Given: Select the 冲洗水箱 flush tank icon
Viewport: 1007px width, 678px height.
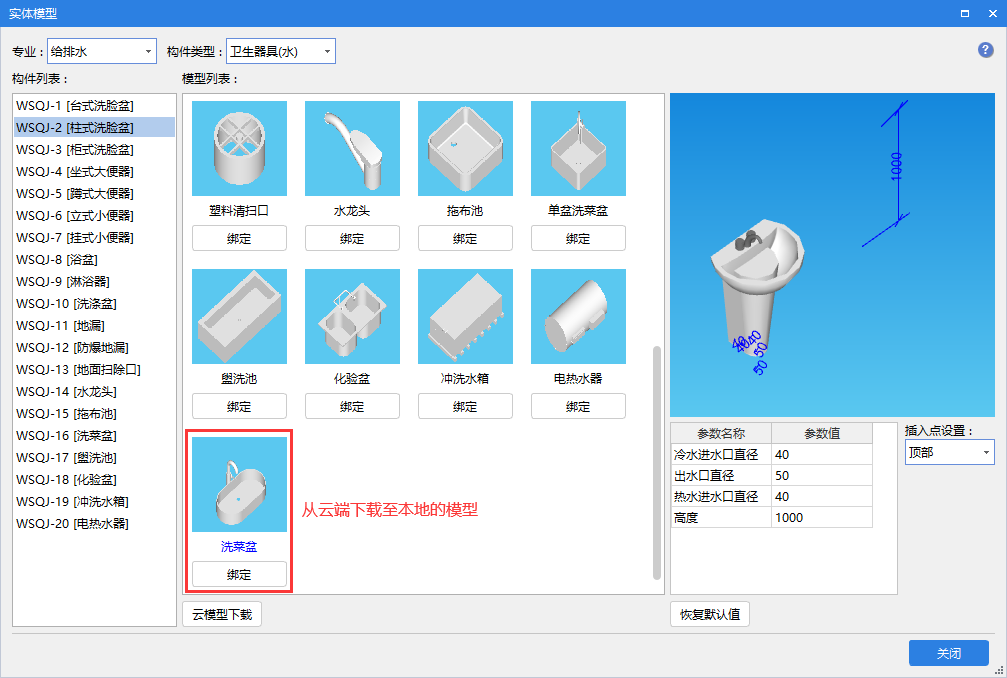Looking at the screenshot, I should [465, 316].
